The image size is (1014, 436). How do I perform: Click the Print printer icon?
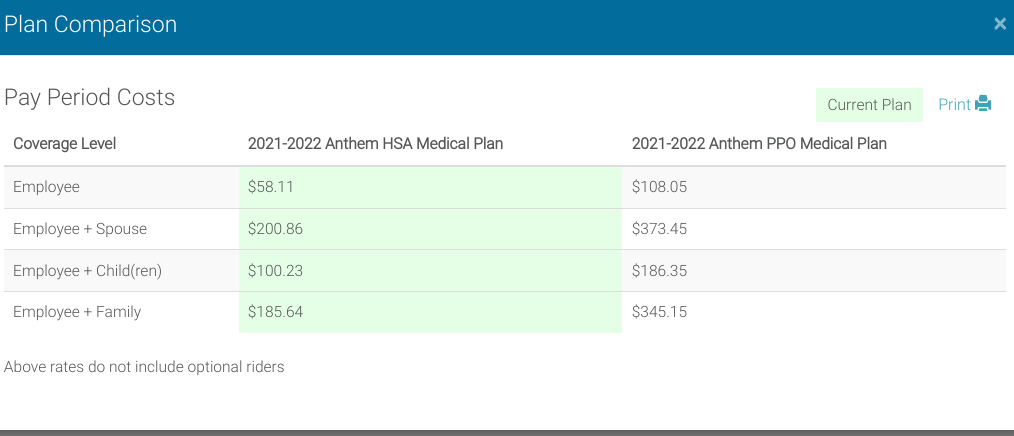[x=983, y=104]
